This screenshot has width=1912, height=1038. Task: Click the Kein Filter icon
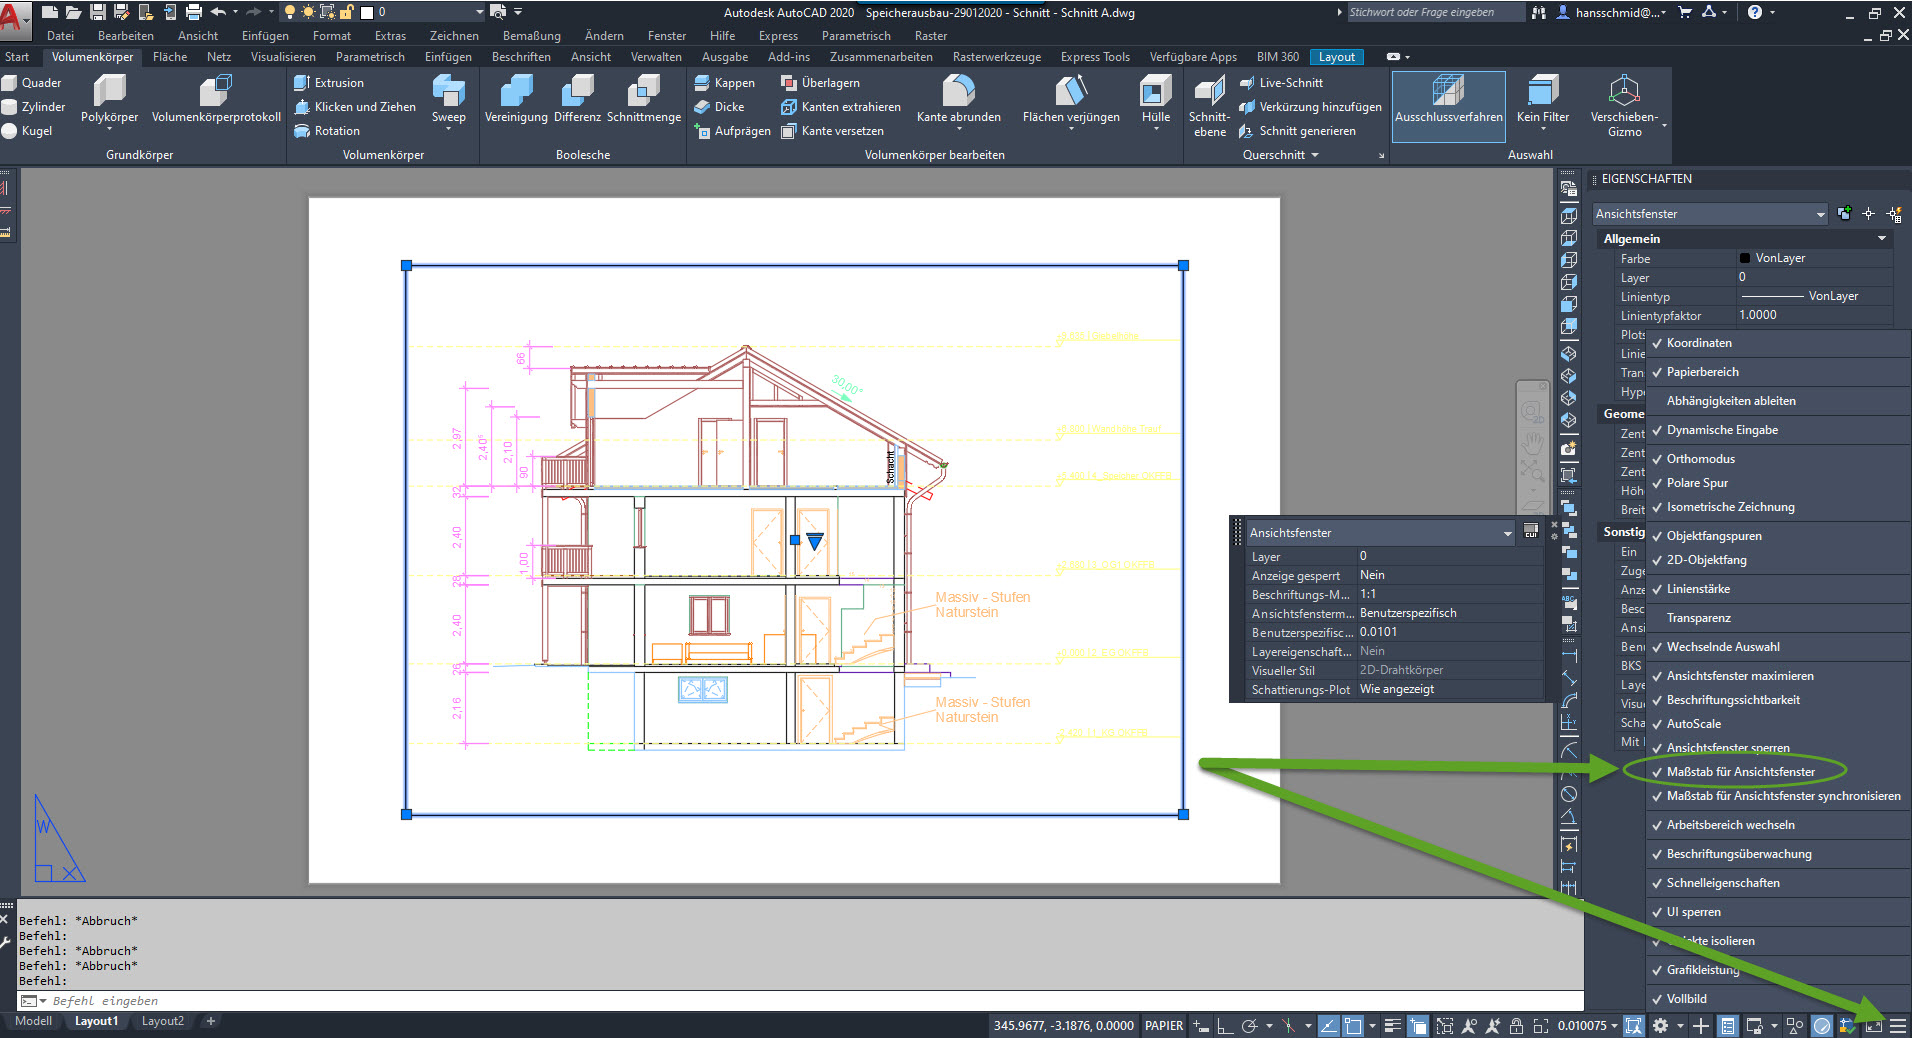click(x=1543, y=91)
